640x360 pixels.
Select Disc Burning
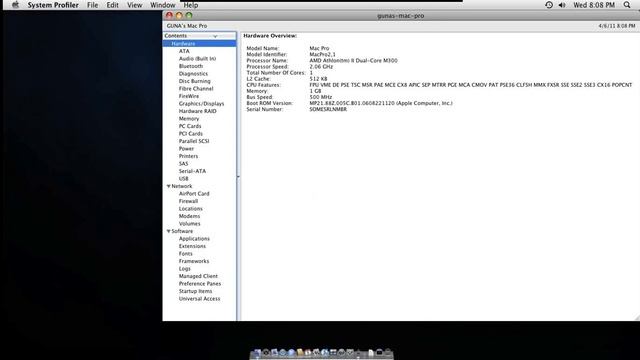194,81
